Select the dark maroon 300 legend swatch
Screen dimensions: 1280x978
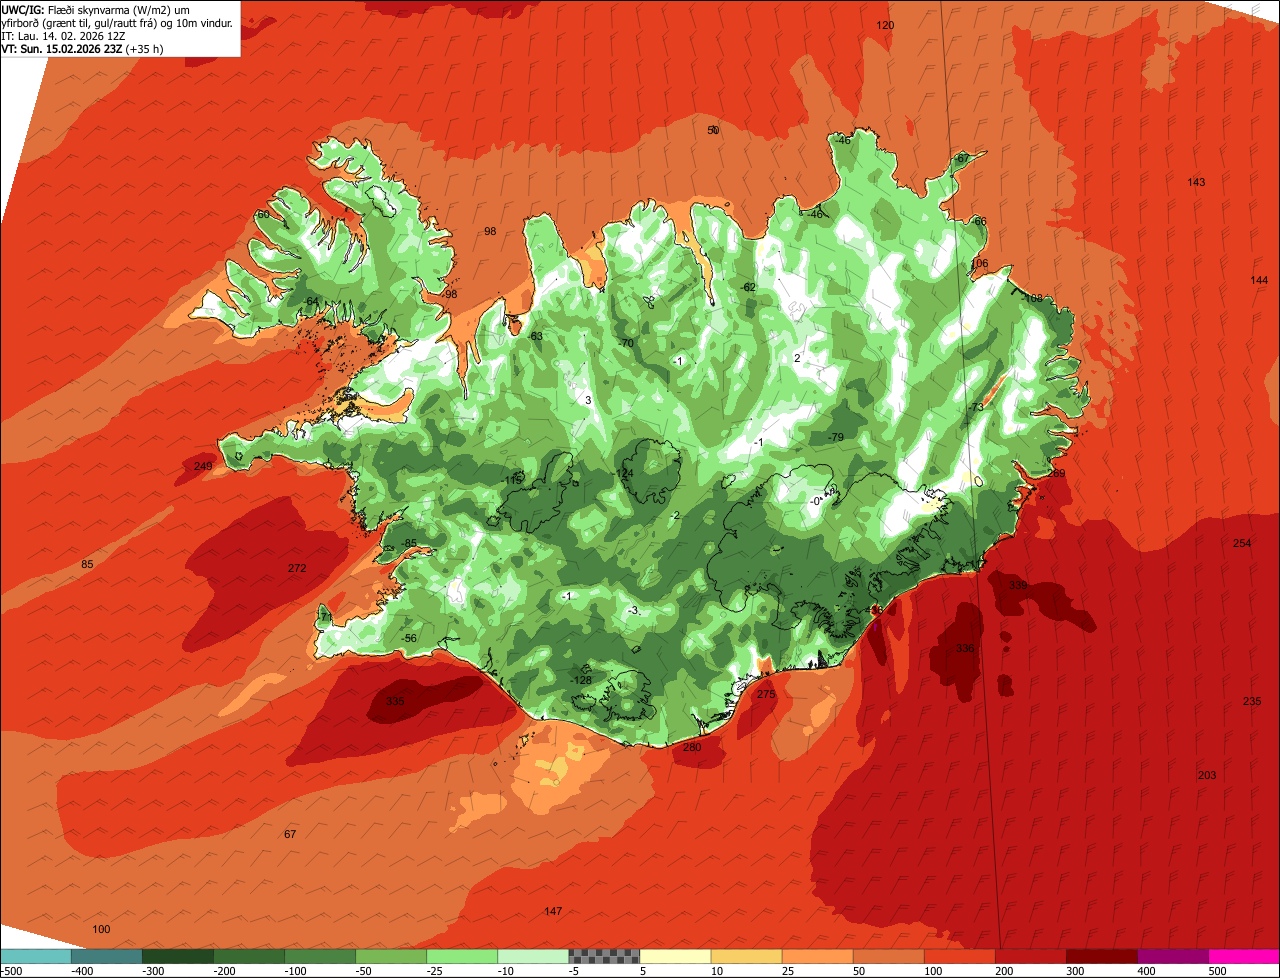(x=1101, y=956)
